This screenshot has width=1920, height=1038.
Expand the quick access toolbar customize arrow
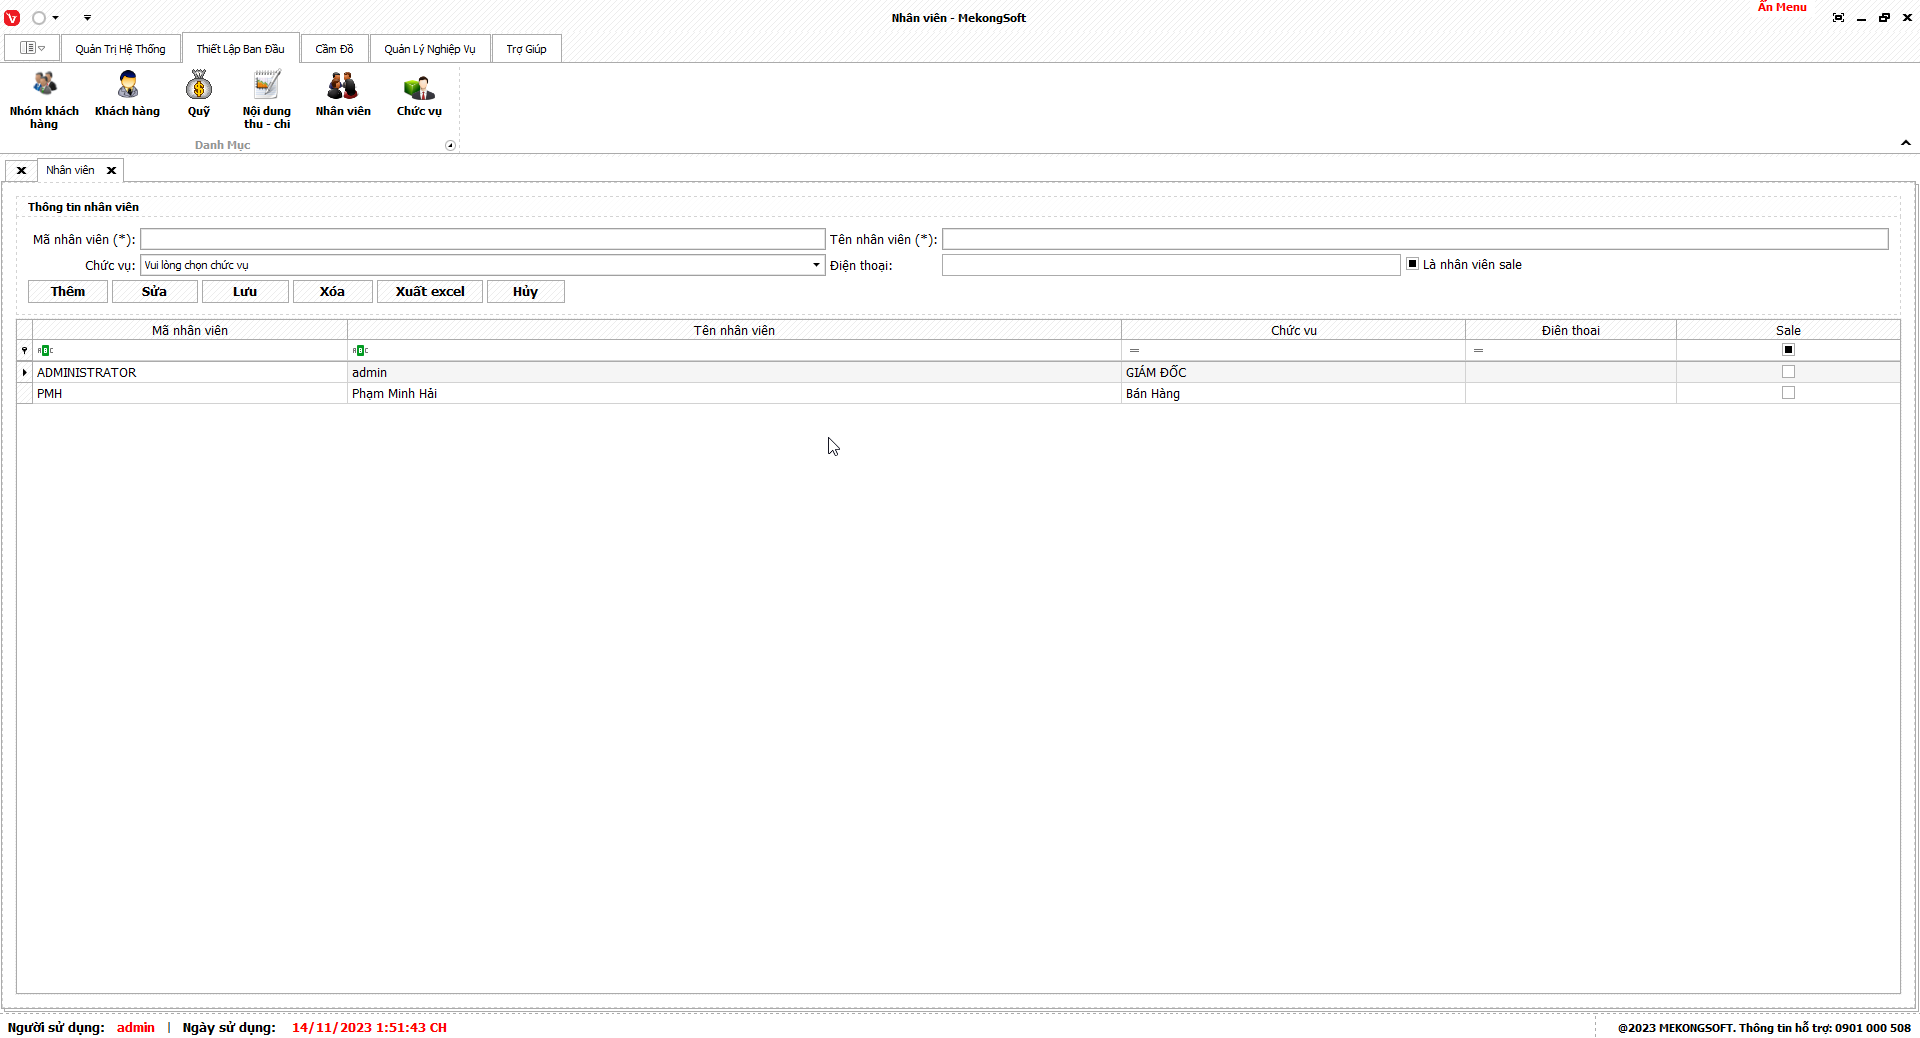click(x=87, y=18)
